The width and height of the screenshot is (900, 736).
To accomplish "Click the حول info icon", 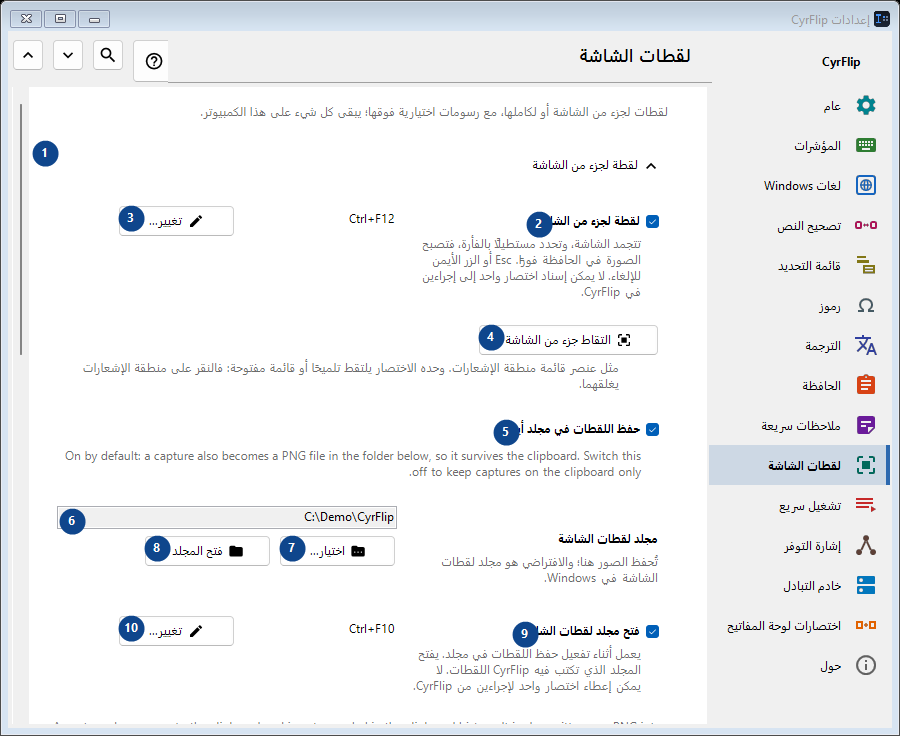I will tap(866, 665).
